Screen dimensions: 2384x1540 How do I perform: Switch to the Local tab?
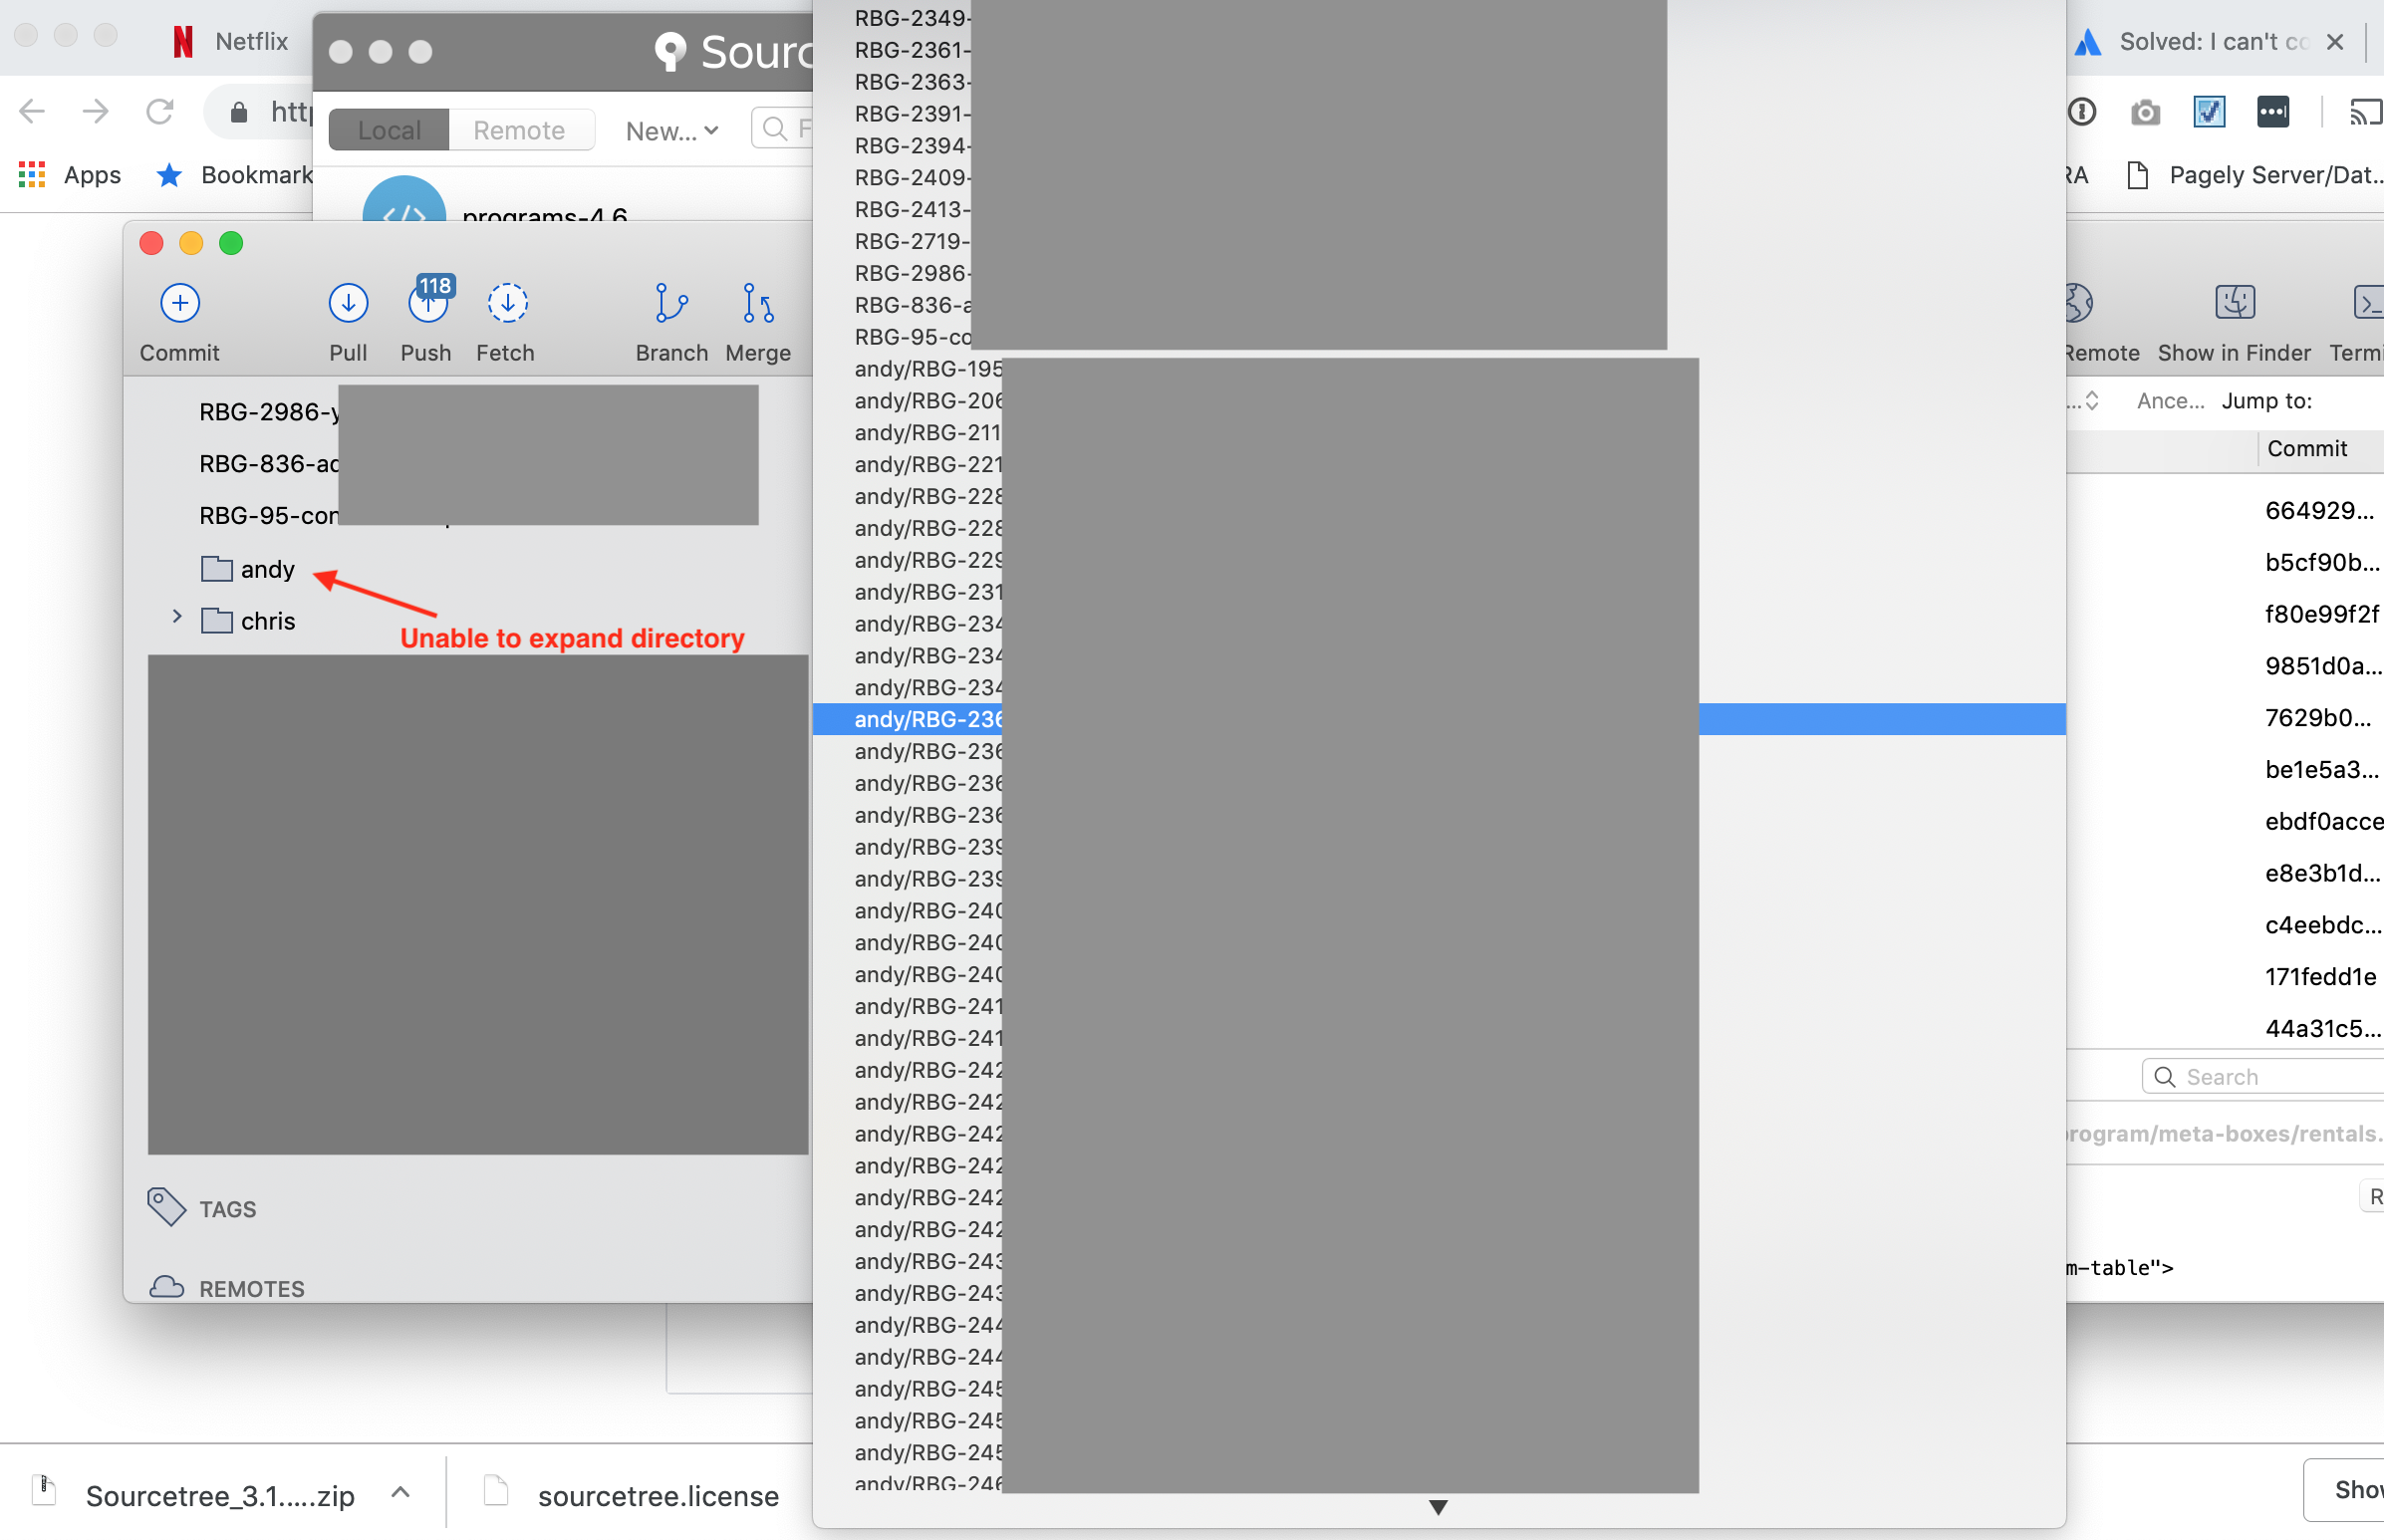pyautogui.click(x=389, y=130)
